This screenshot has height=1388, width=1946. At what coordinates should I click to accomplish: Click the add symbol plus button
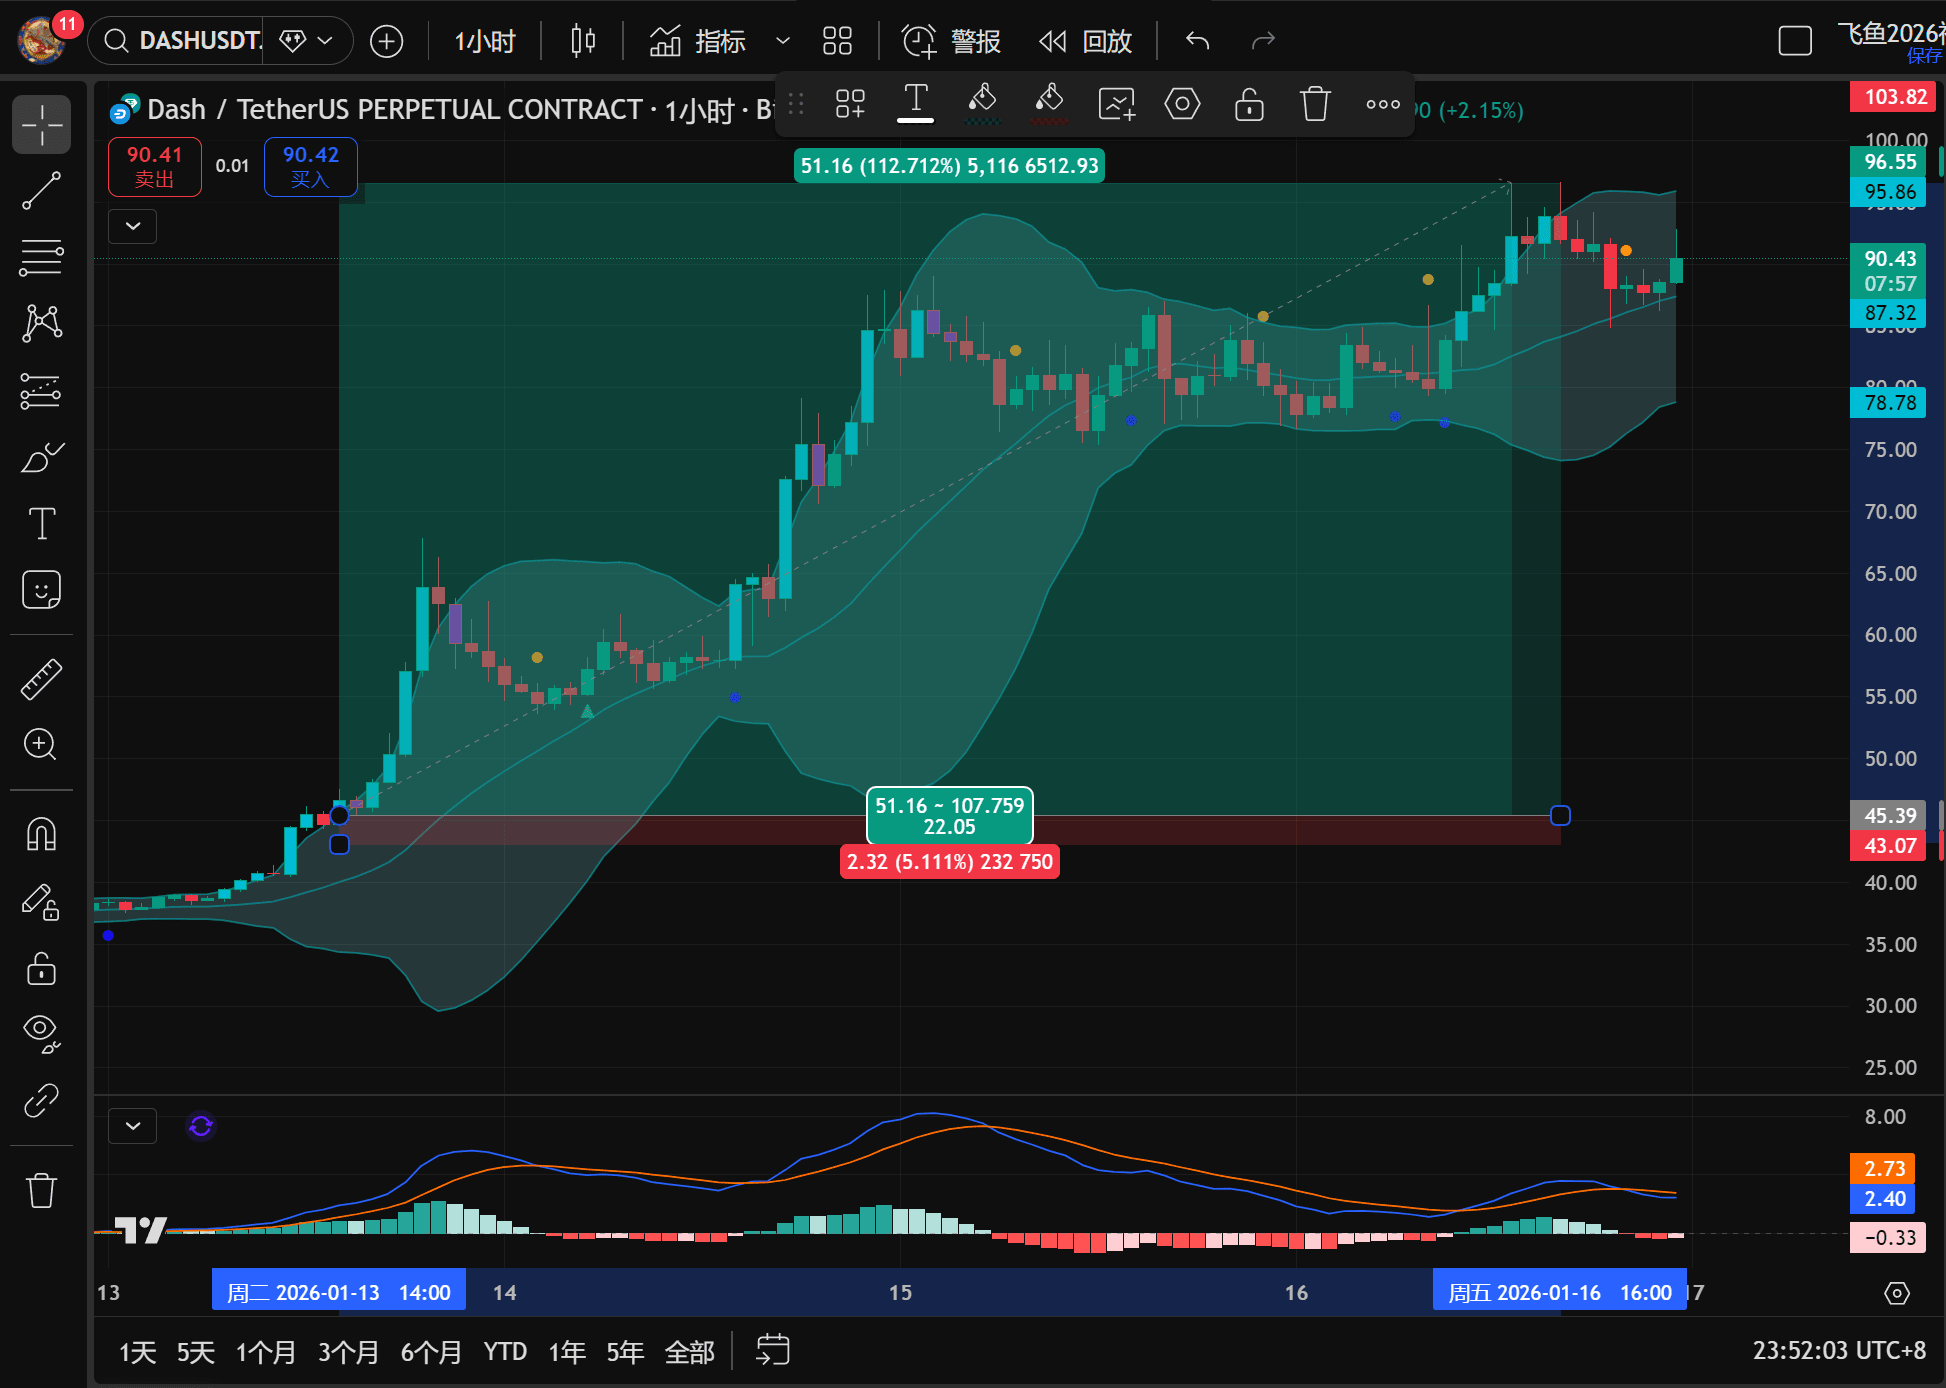tap(387, 41)
